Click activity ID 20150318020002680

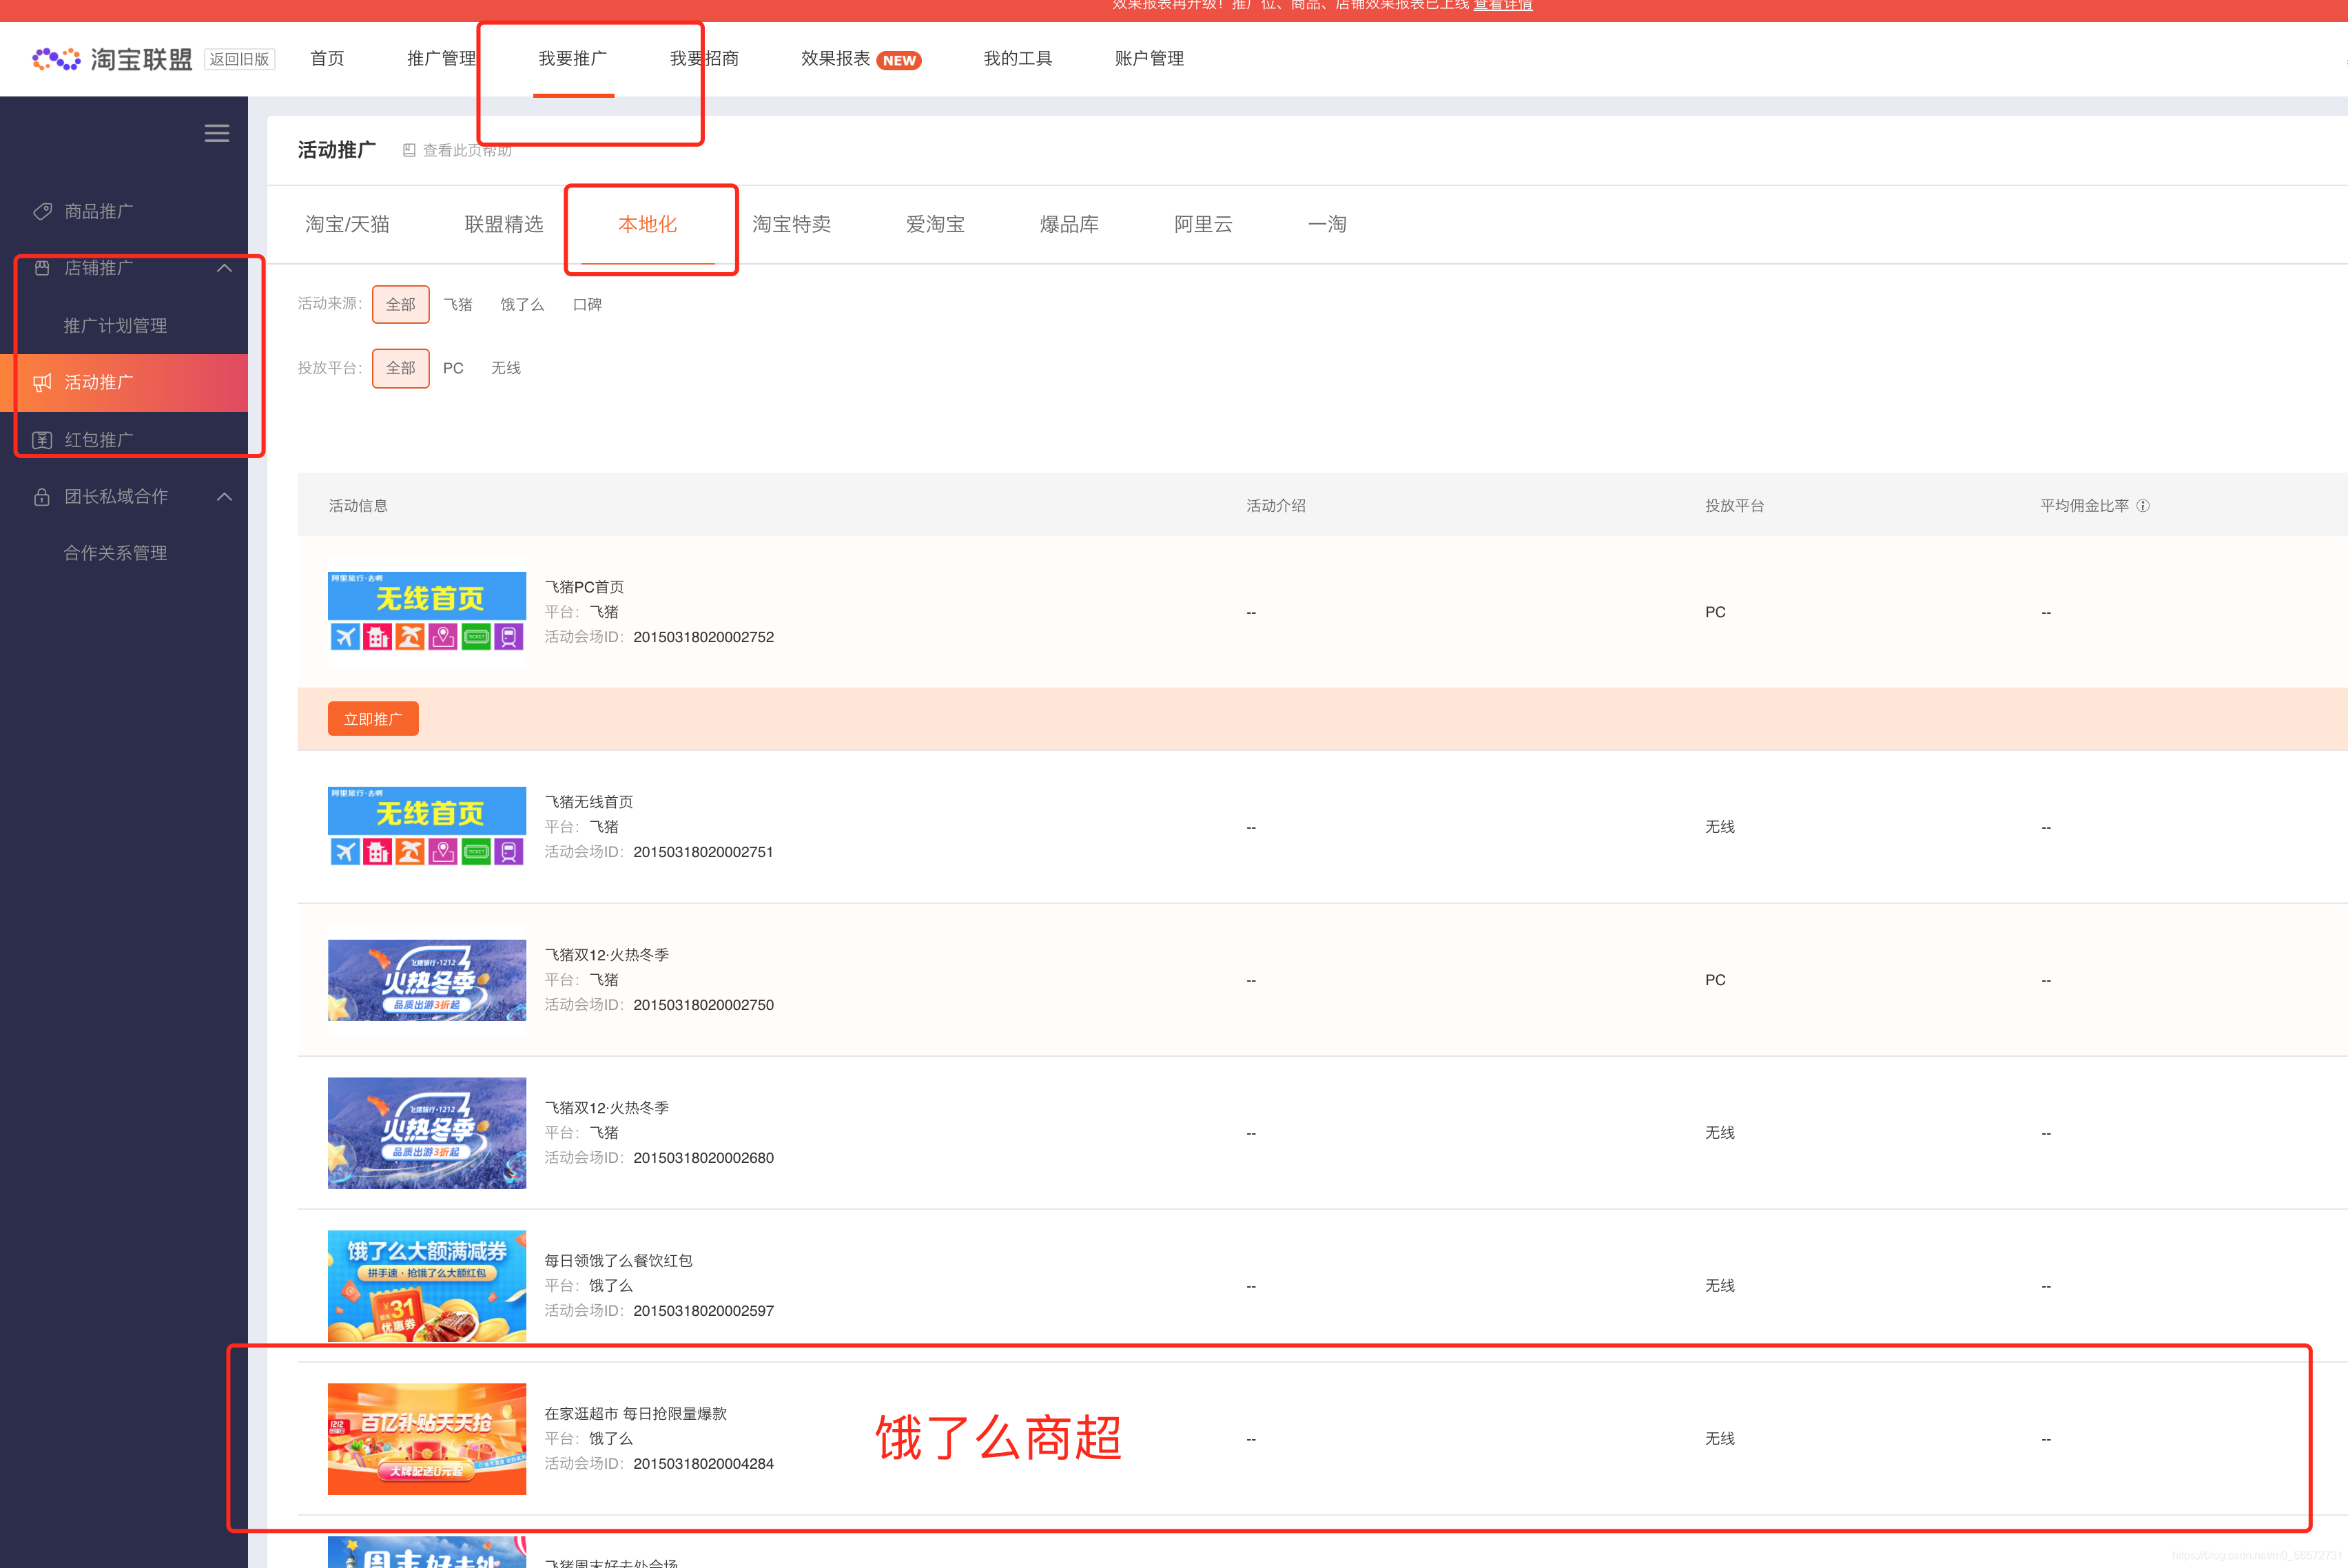point(703,1158)
